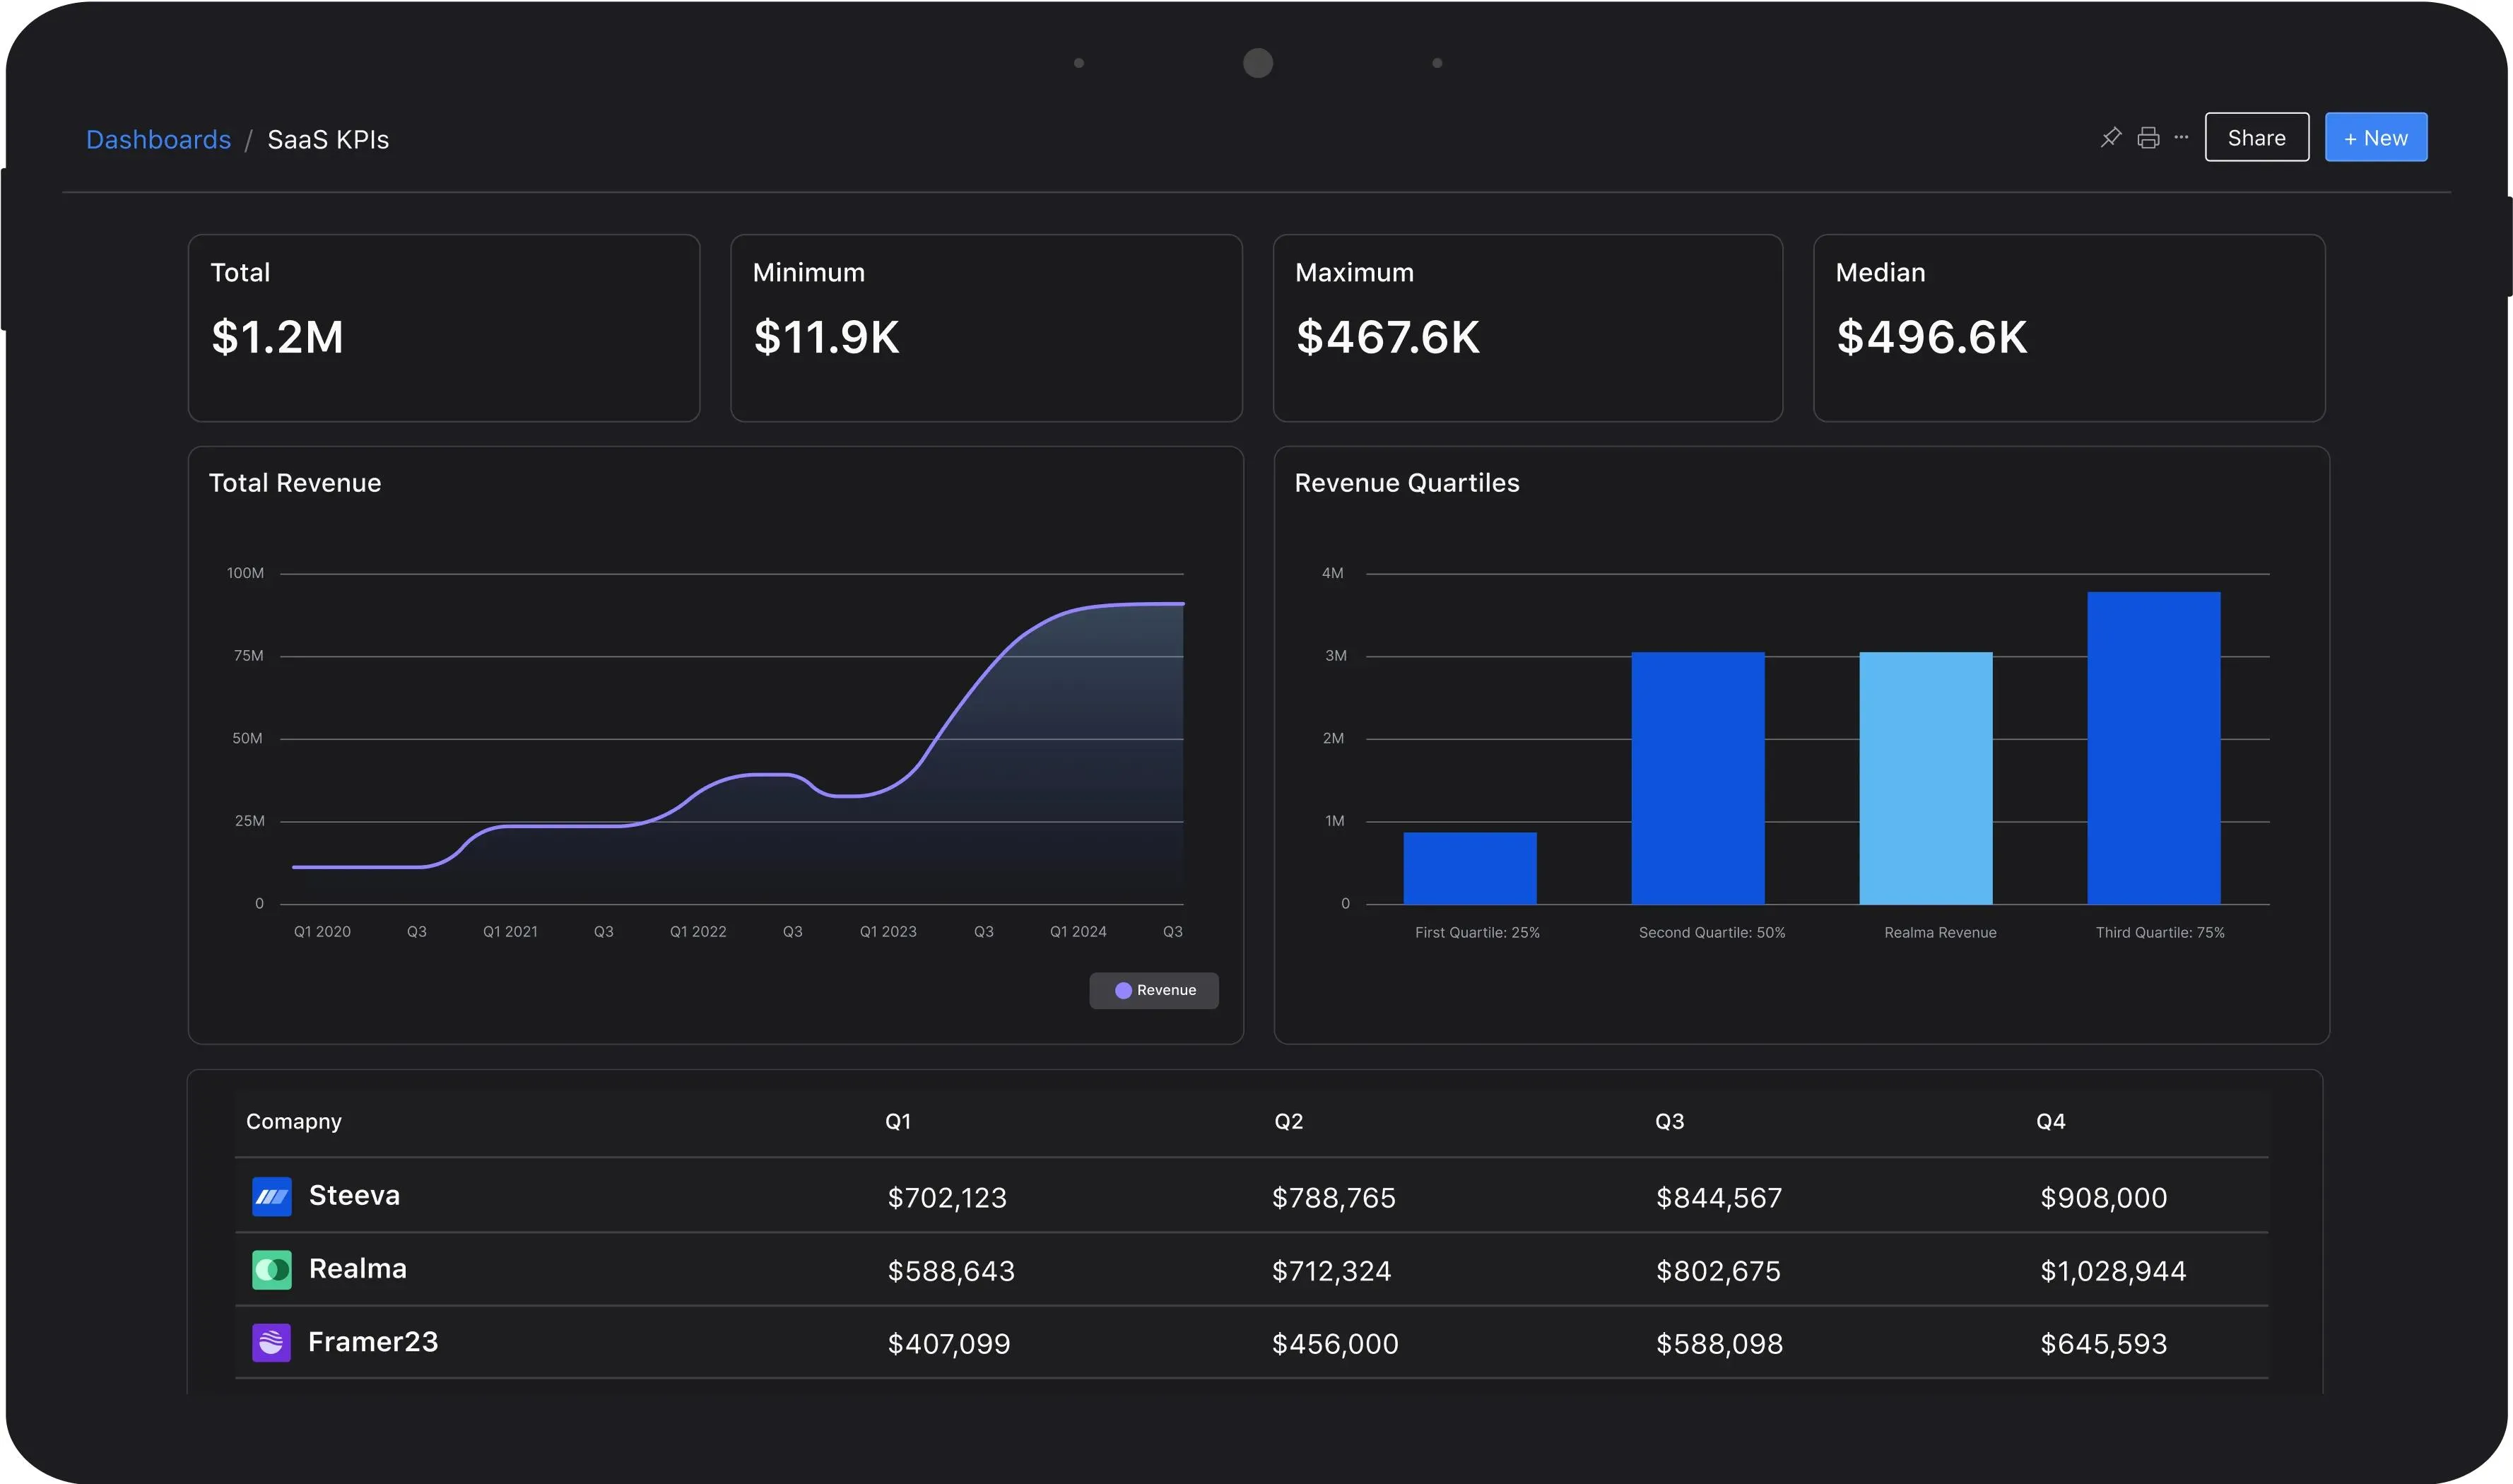Click the Realma Revenue axis label
The height and width of the screenshot is (1484, 2513).
[x=1940, y=933]
